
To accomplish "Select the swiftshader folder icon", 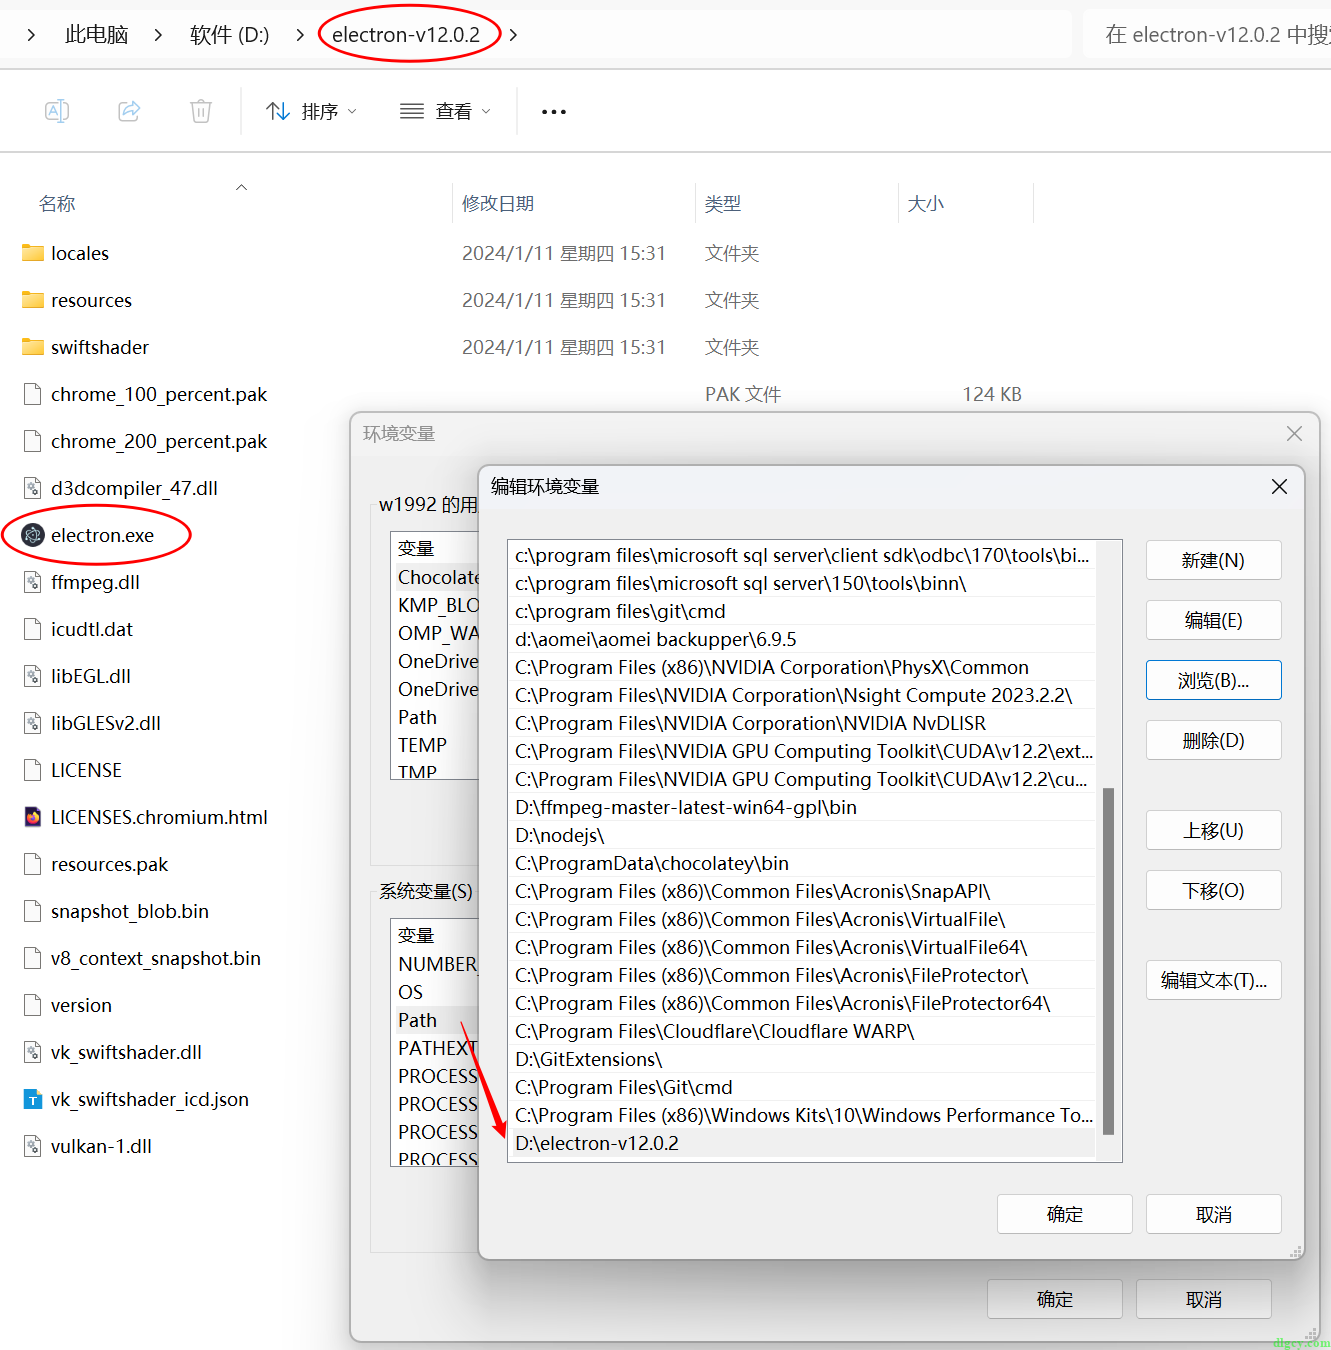I will (x=33, y=347).
